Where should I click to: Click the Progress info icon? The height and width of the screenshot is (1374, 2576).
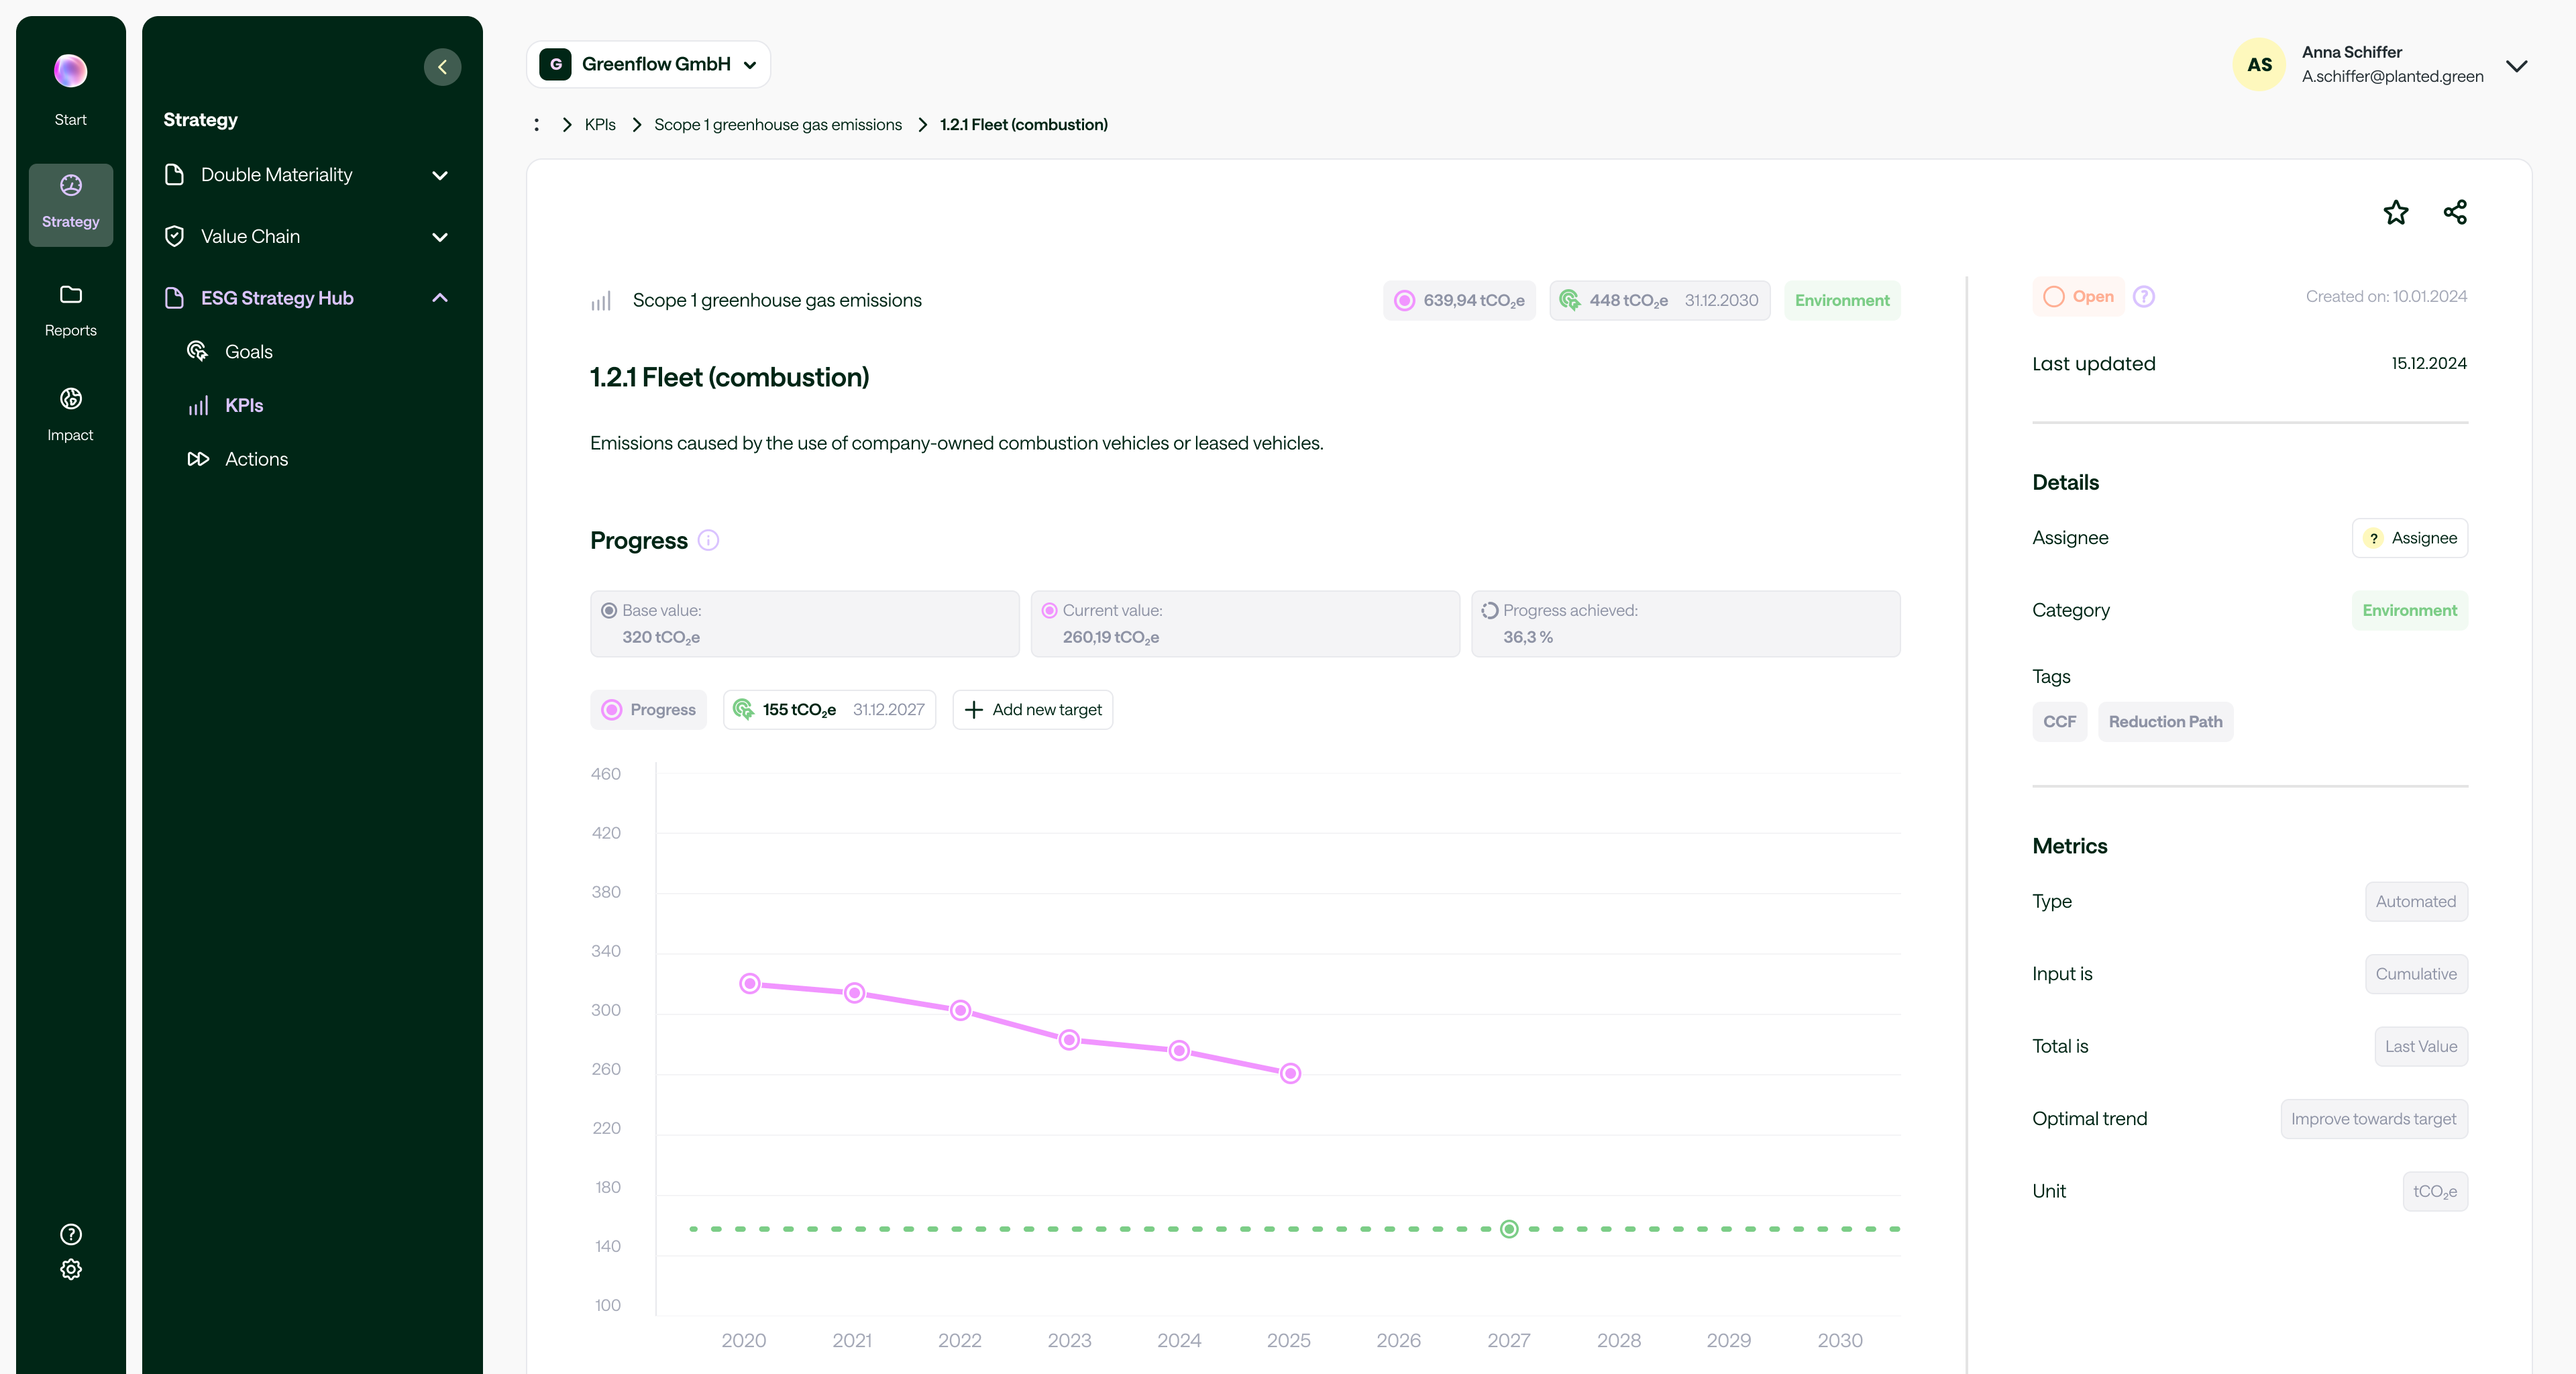708,540
